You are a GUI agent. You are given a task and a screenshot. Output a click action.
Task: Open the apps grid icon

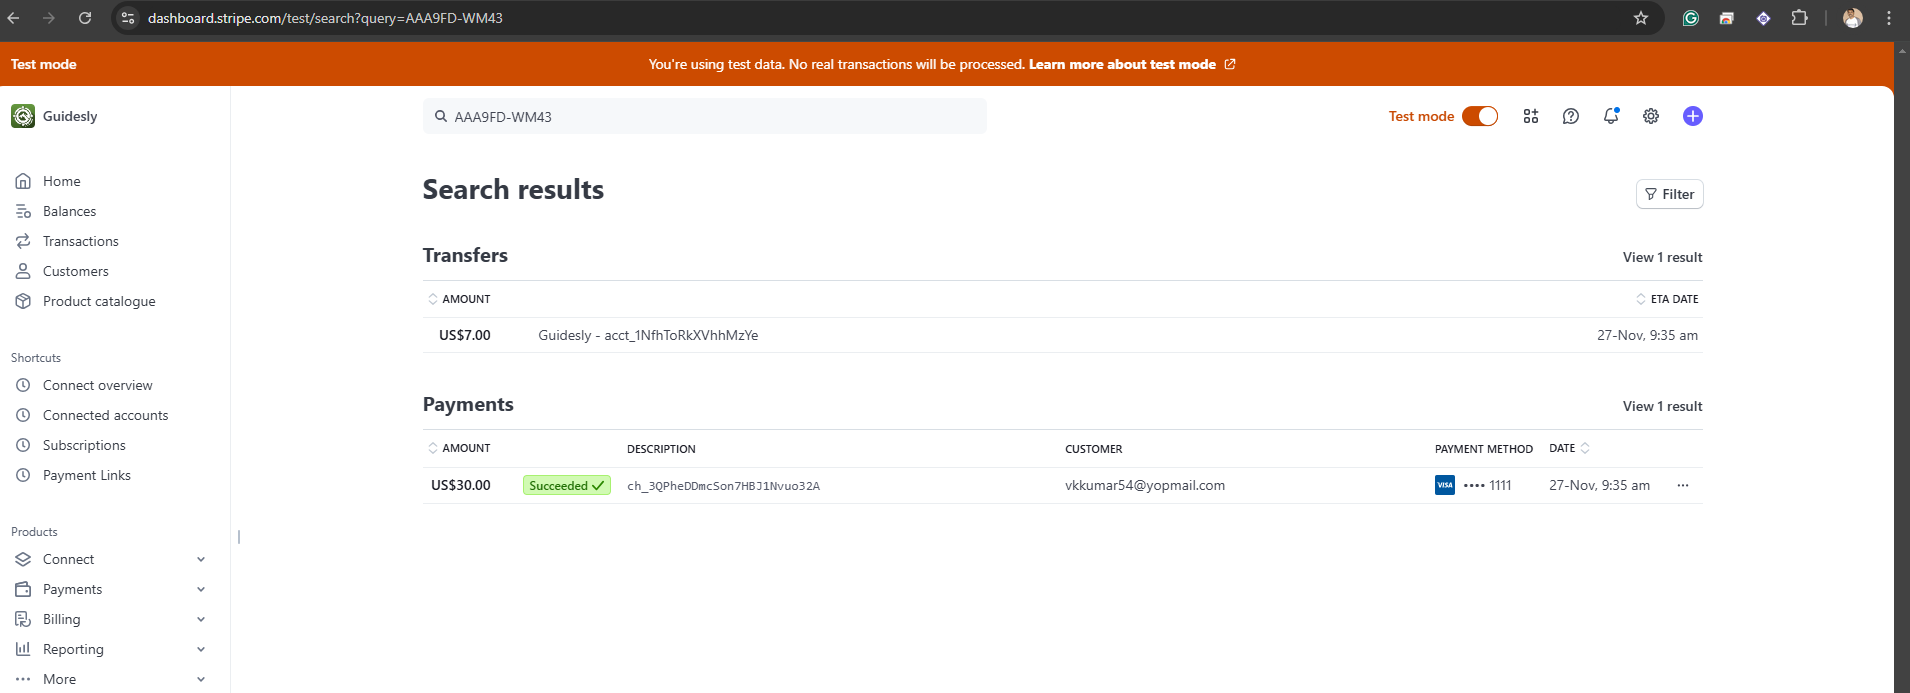1531,116
